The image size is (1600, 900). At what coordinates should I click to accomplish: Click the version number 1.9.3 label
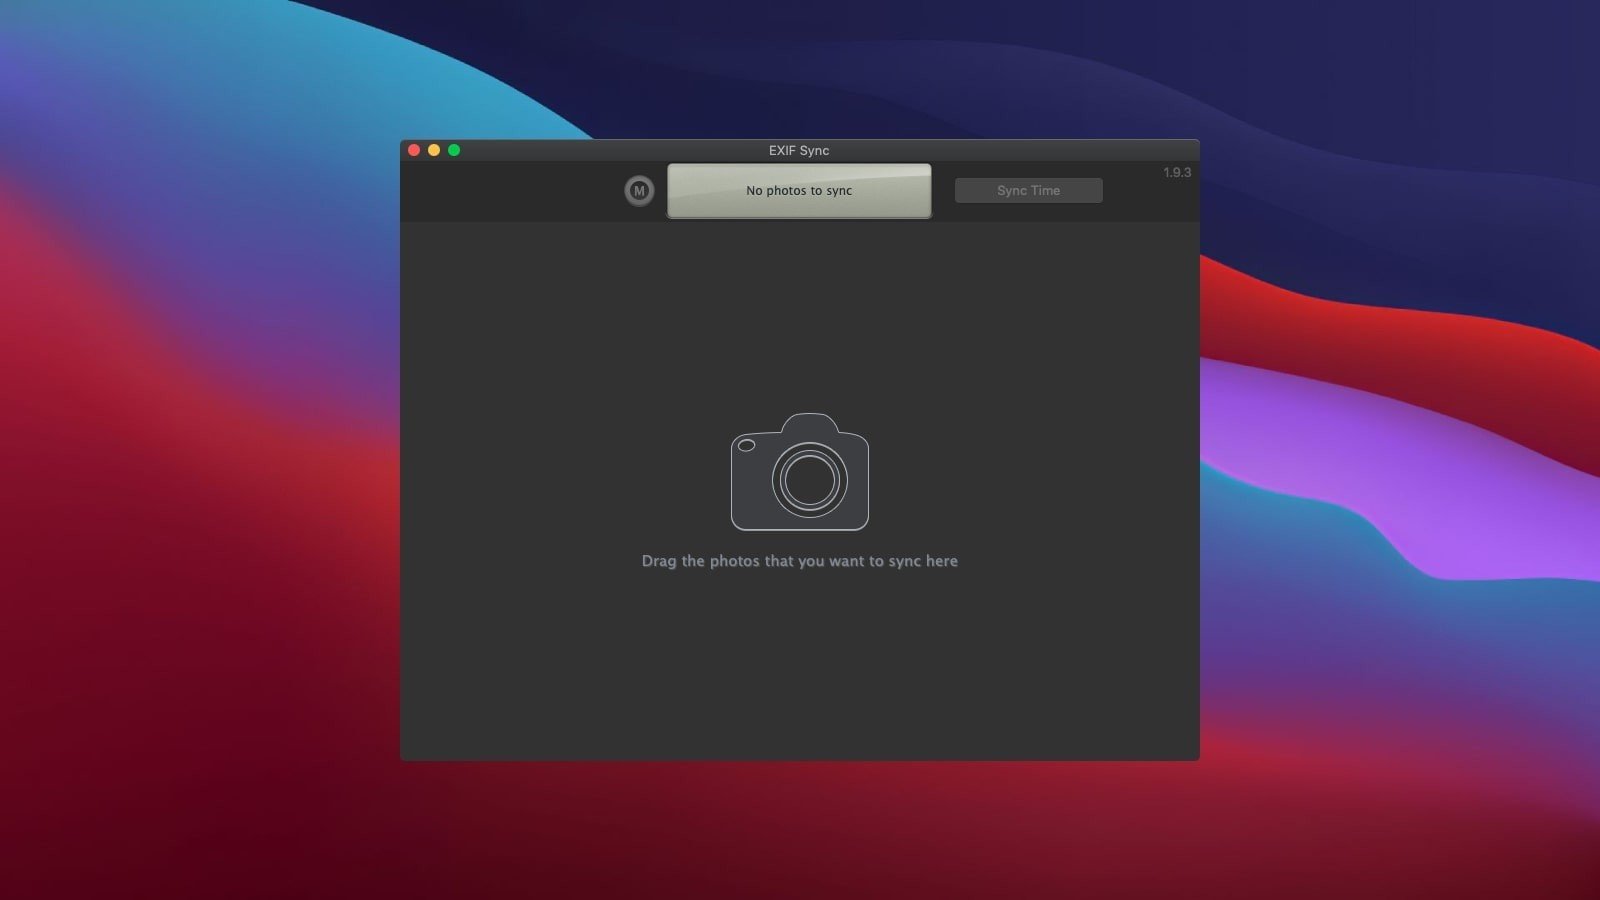point(1176,172)
